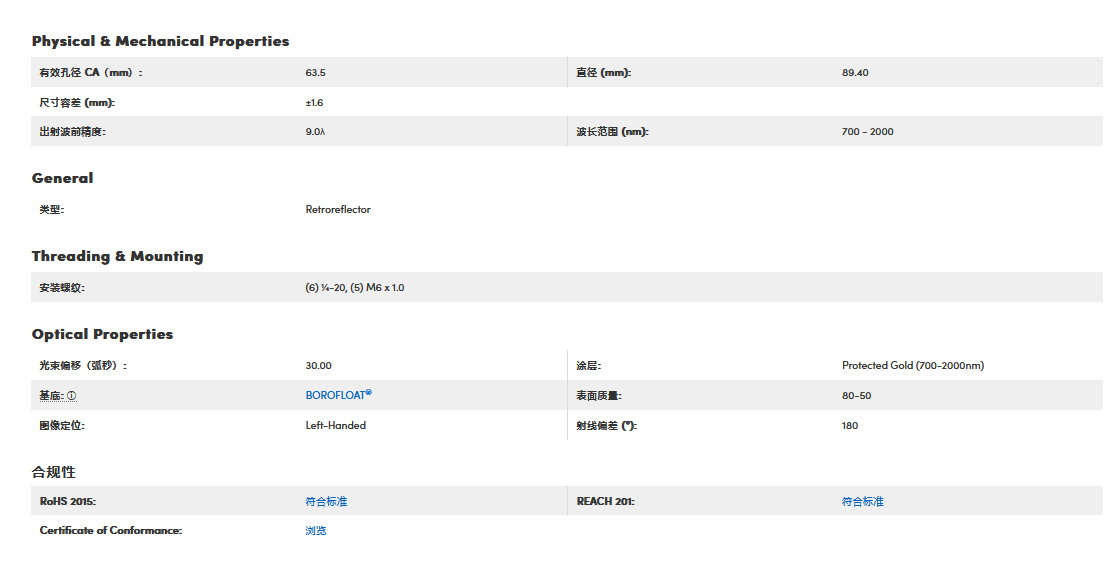
Task: Click the 700 - 2000 wavelength range value
Action: (867, 132)
